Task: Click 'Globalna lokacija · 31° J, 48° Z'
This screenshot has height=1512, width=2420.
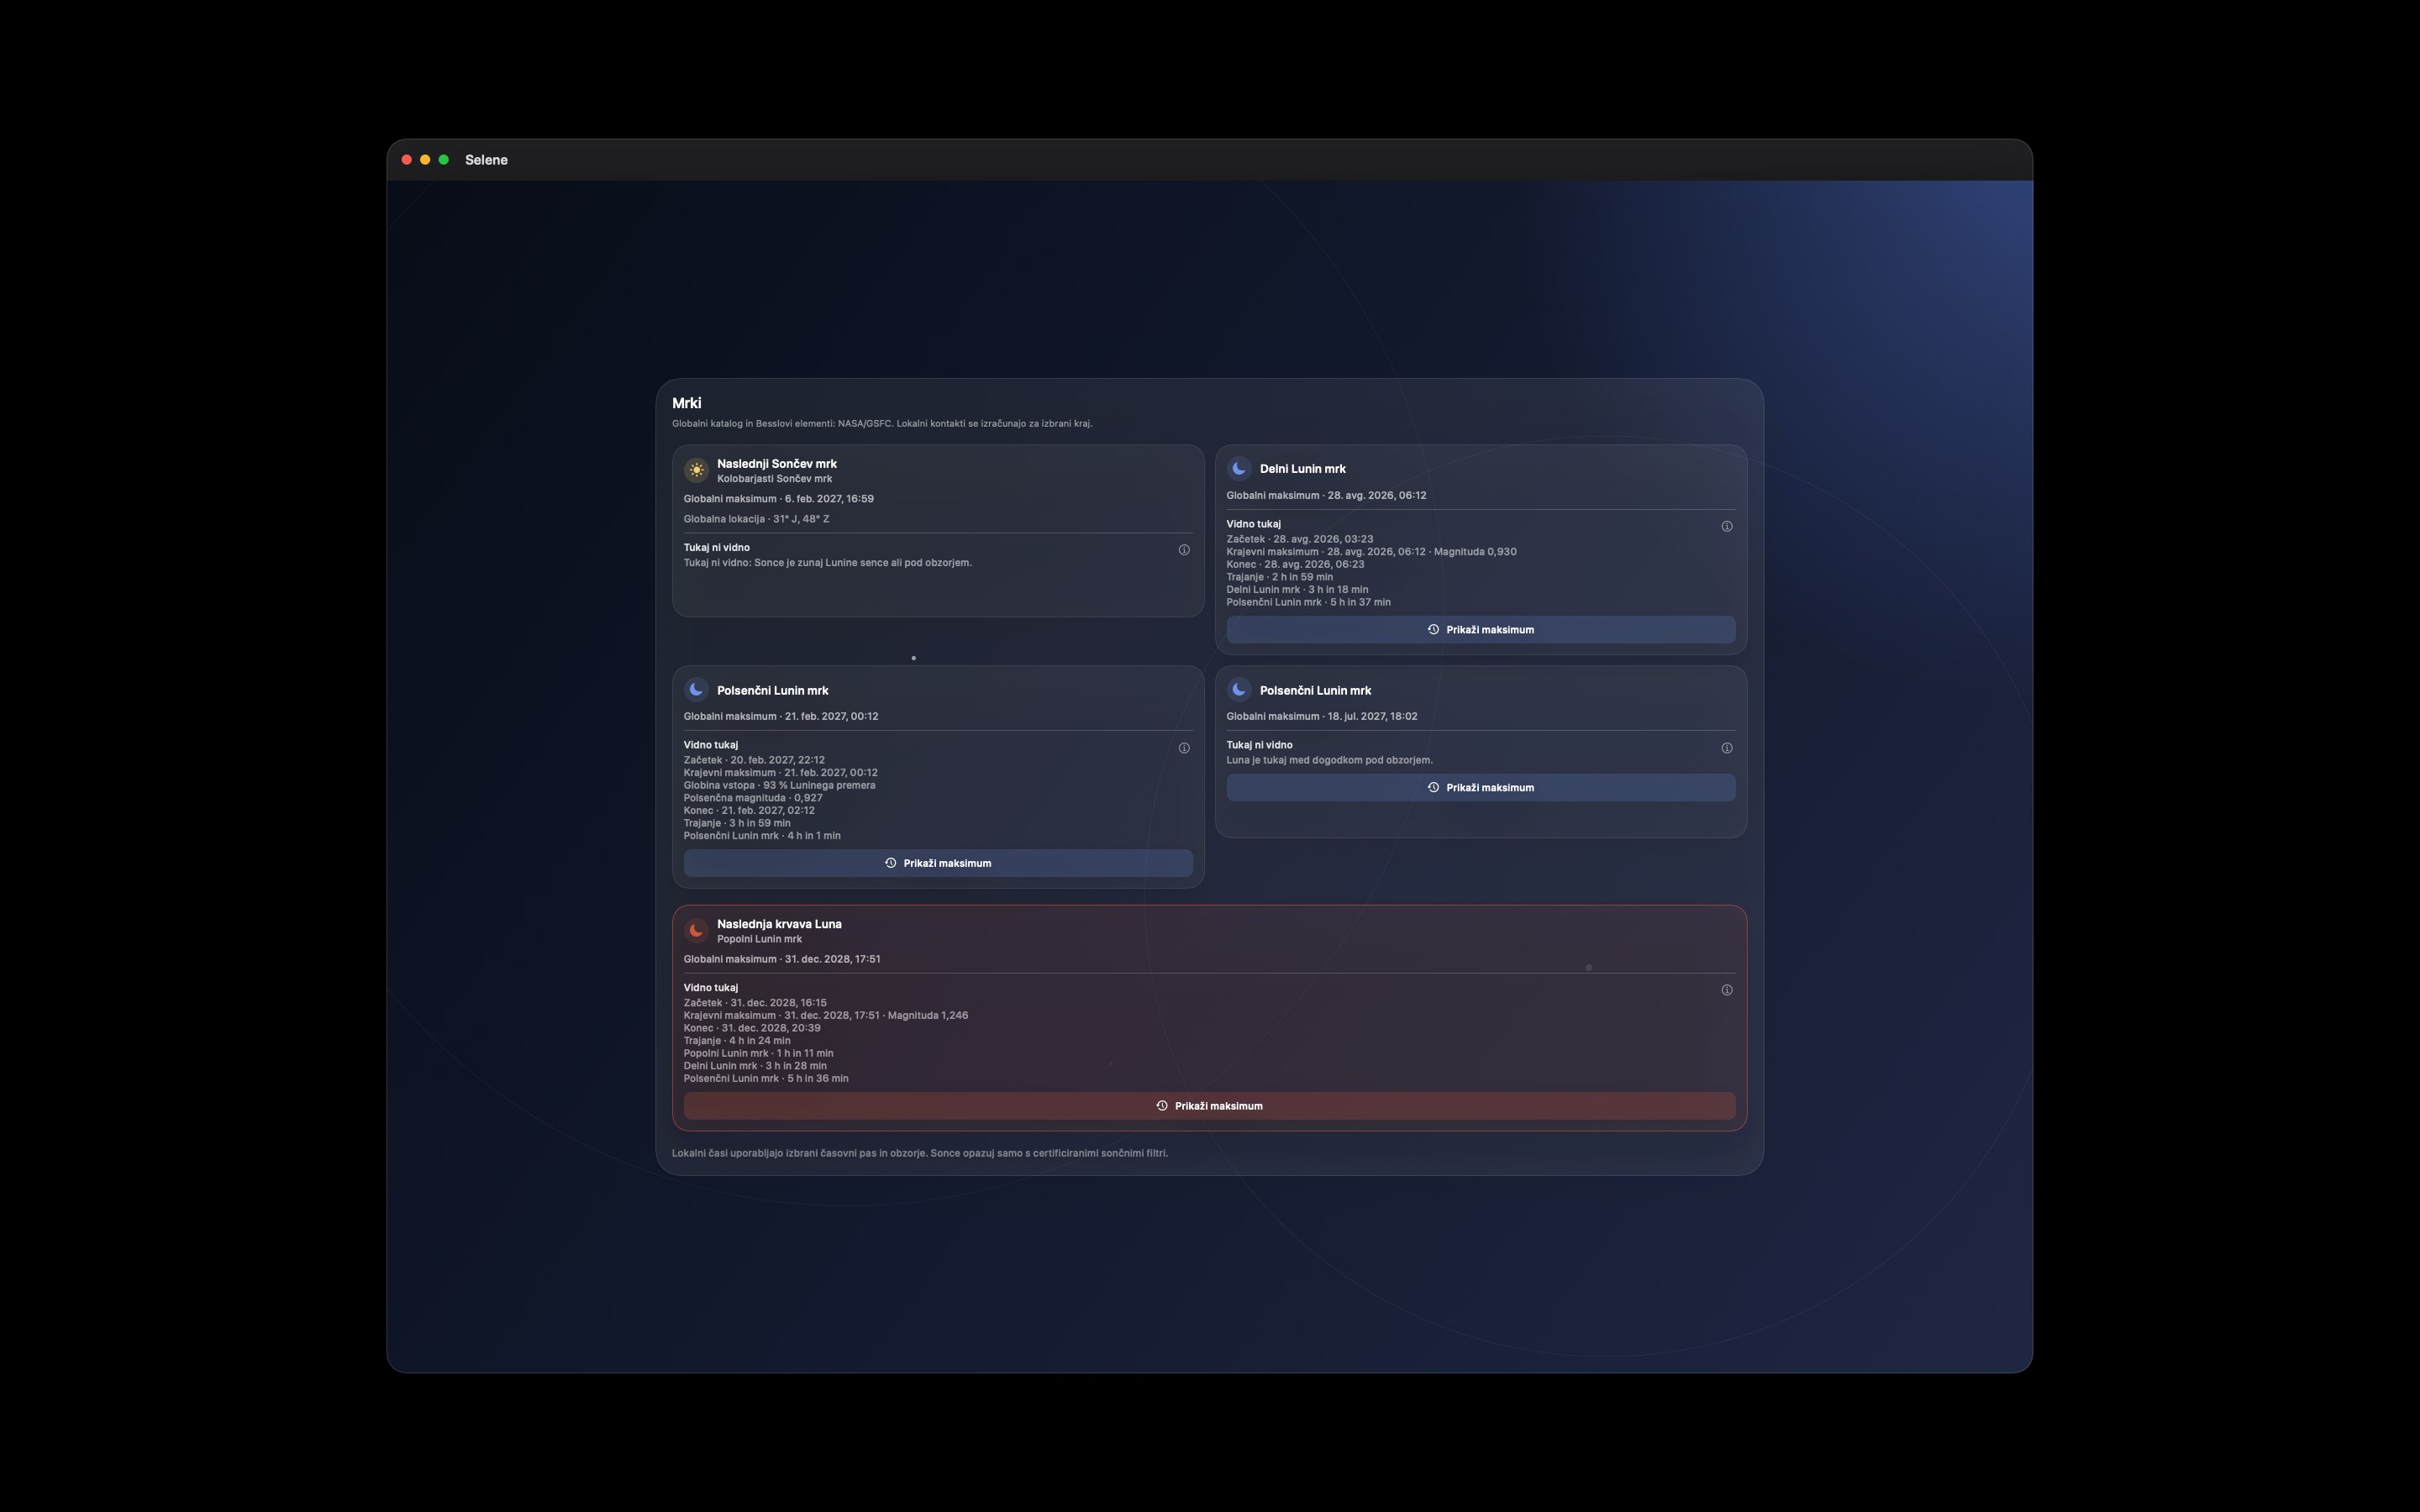Action: click(757, 519)
